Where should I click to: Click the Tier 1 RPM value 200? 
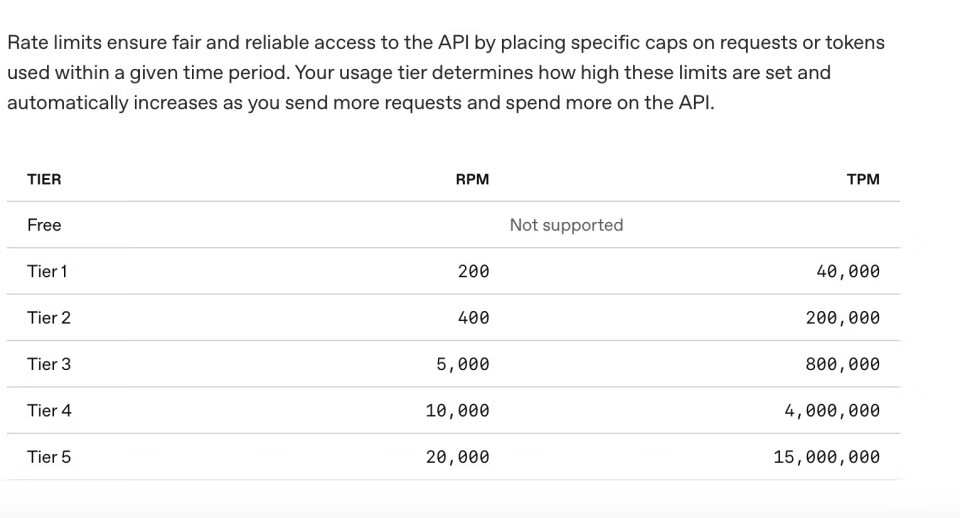click(x=473, y=271)
